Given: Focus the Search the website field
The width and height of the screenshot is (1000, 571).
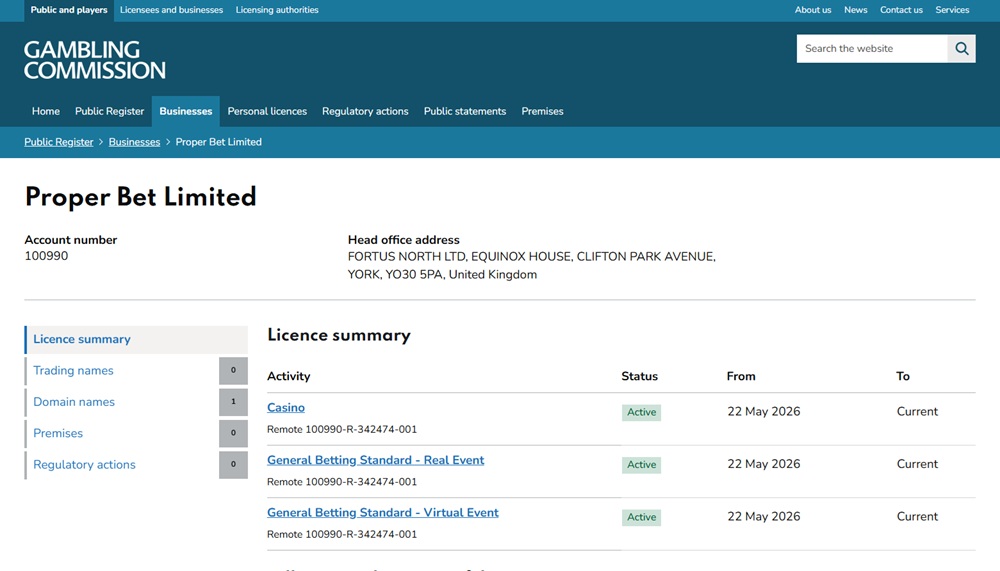Looking at the screenshot, I should (872, 48).
